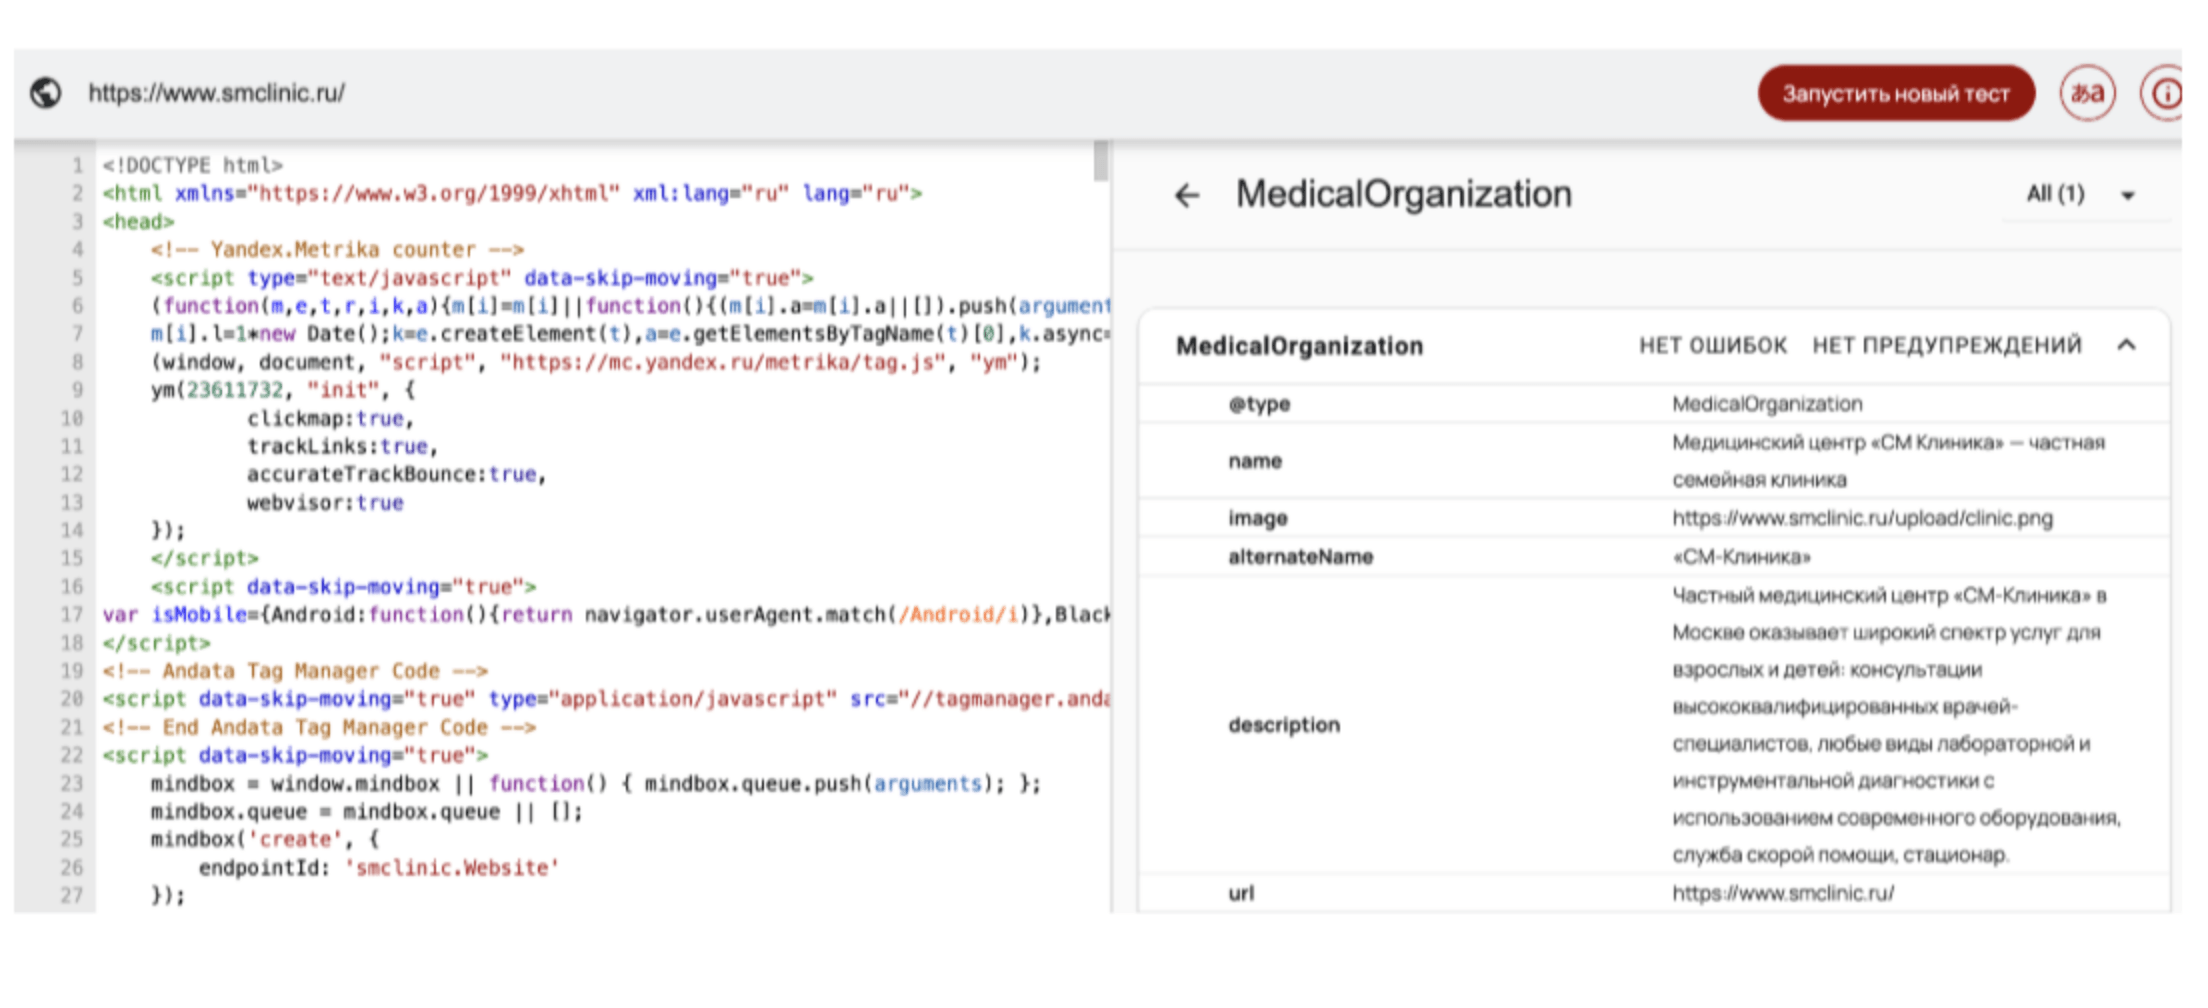This screenshot has width=2208, height=1008.
Task: Click code line number 1
Action: pos(76,165)
